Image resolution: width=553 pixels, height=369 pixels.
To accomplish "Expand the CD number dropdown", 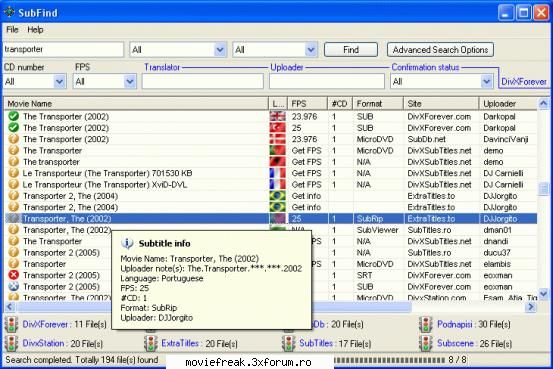I will click(59, 81).
